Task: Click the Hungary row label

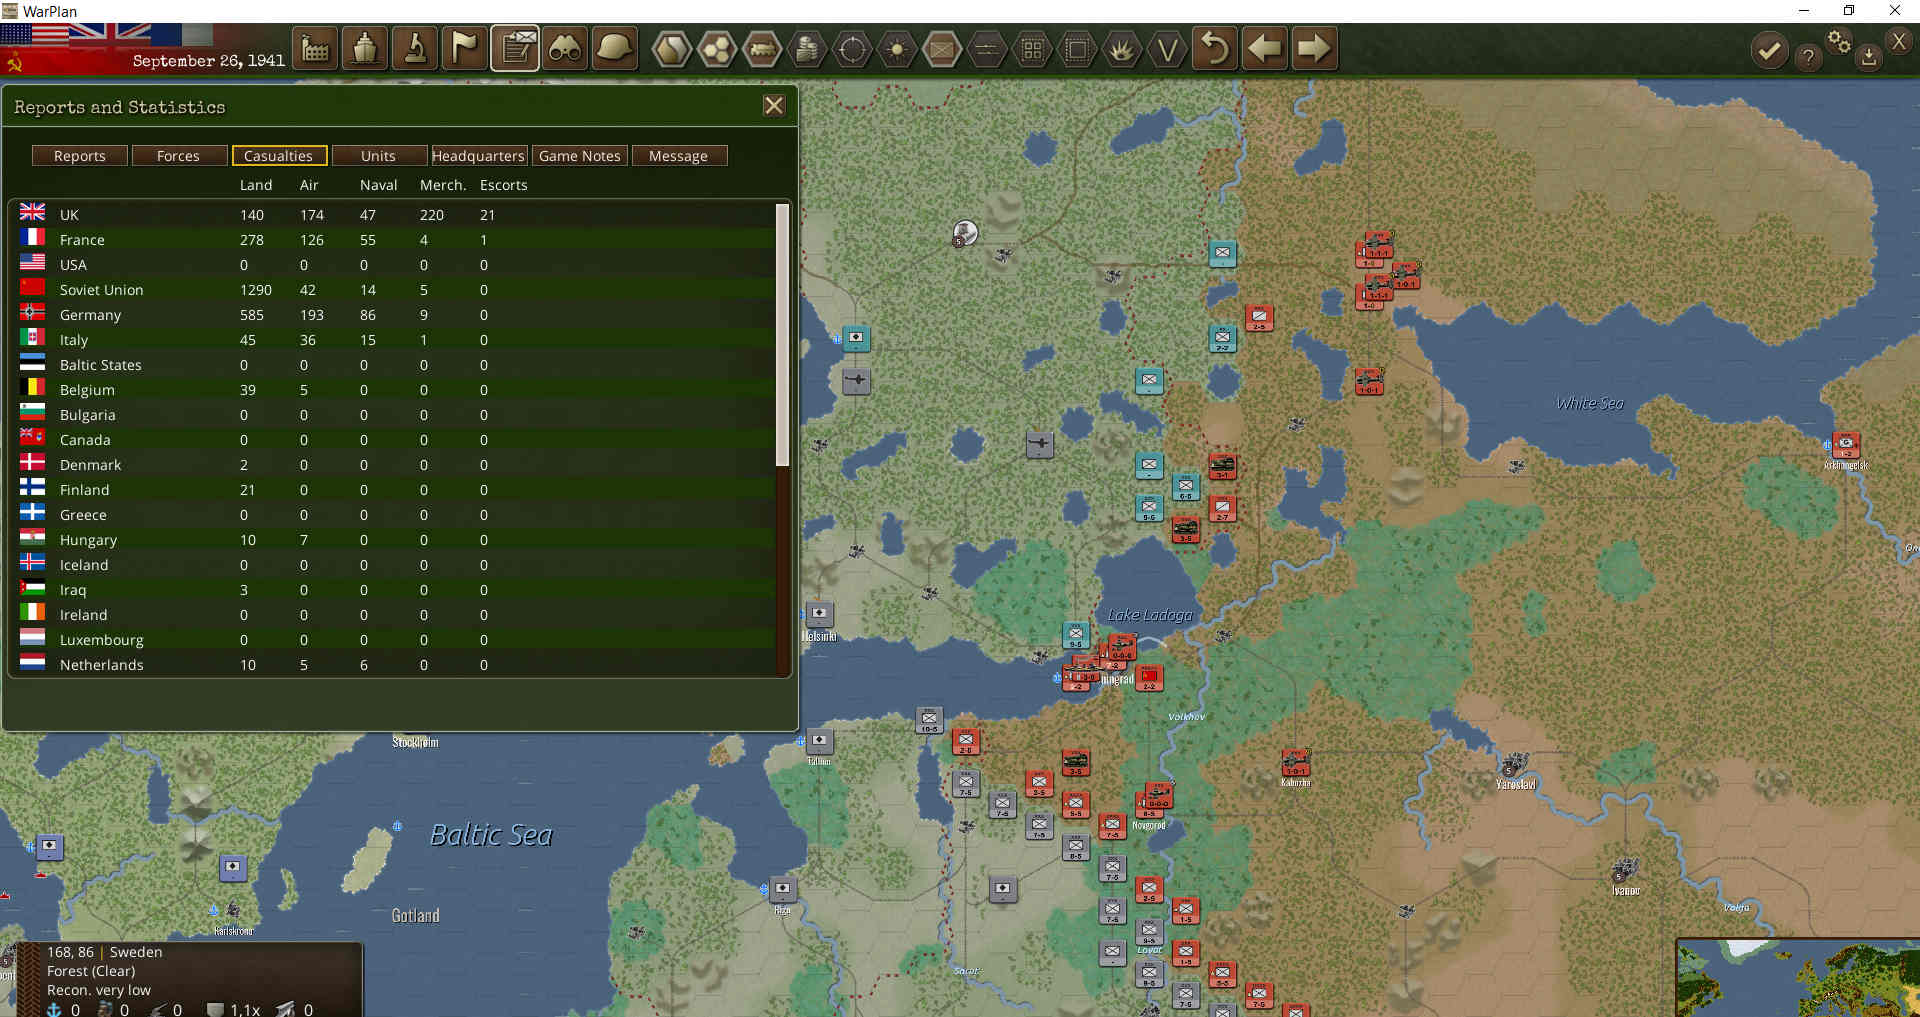Action: pos(88,540)
